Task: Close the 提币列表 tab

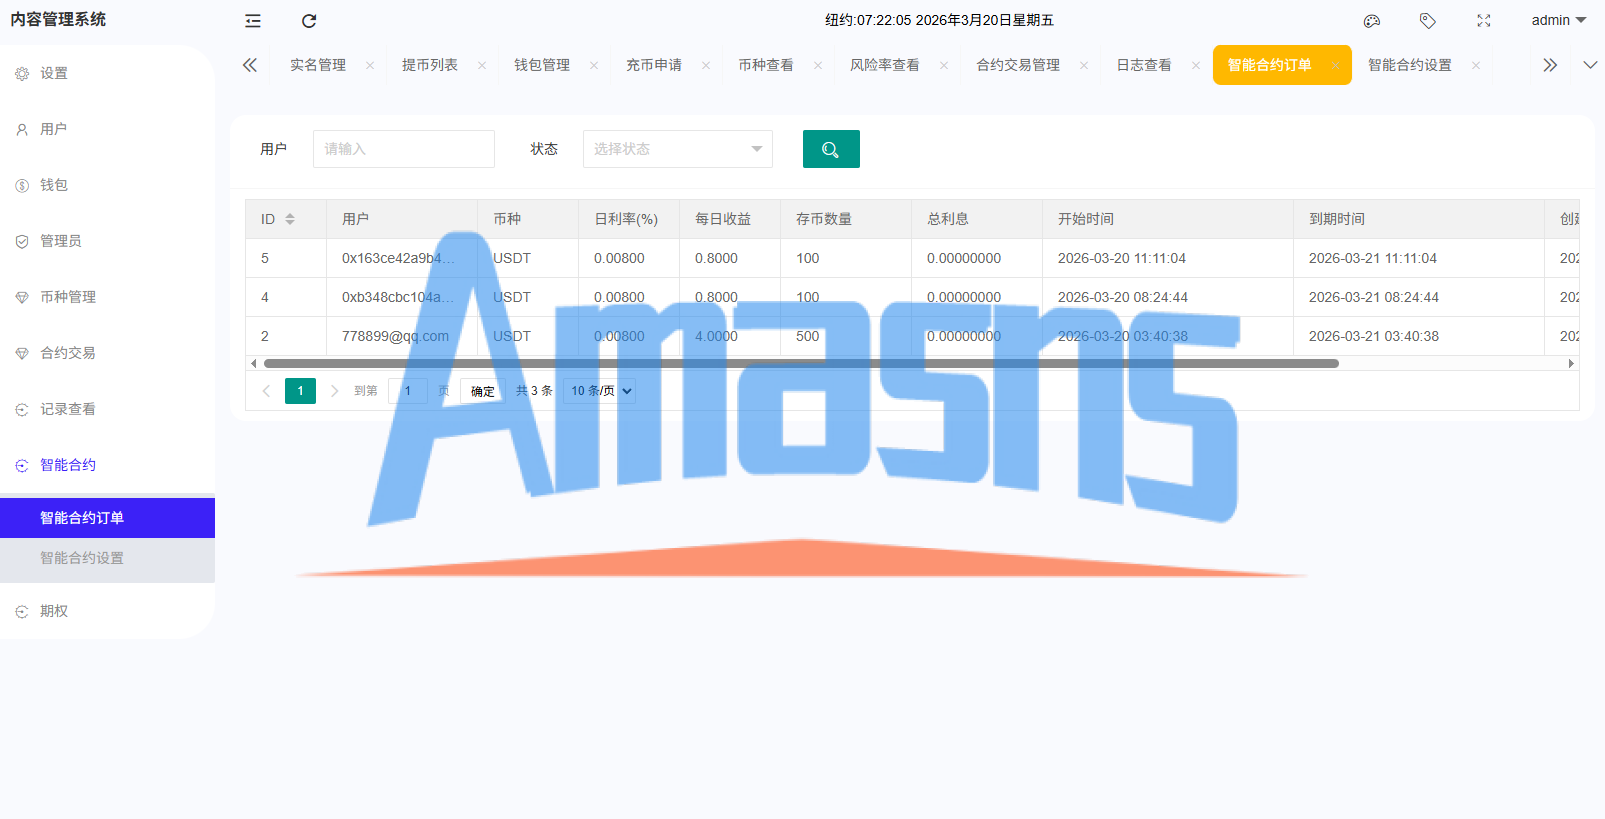Action: pos(482,65)
